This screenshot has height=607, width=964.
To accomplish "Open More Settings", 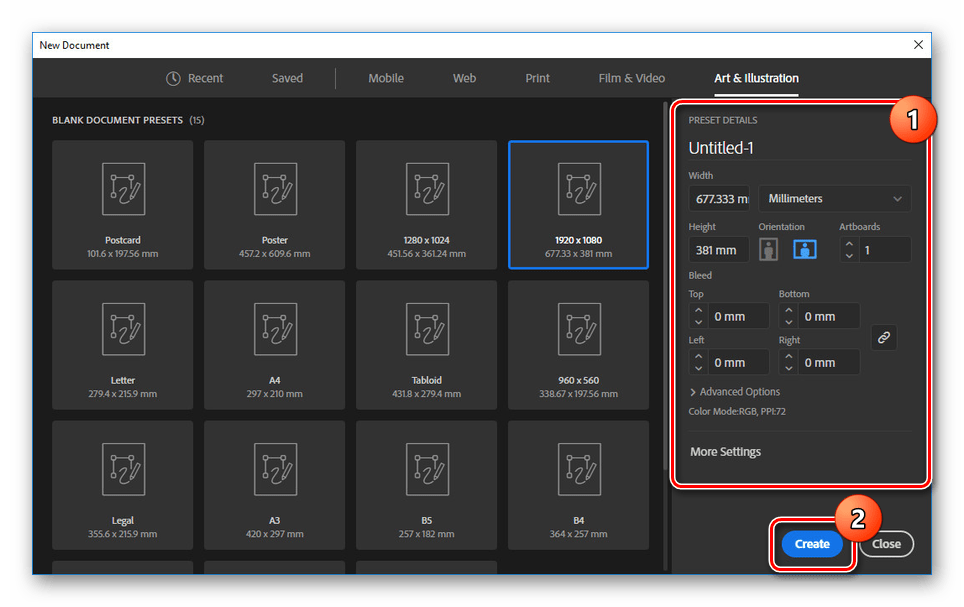I will click(725, 452).
